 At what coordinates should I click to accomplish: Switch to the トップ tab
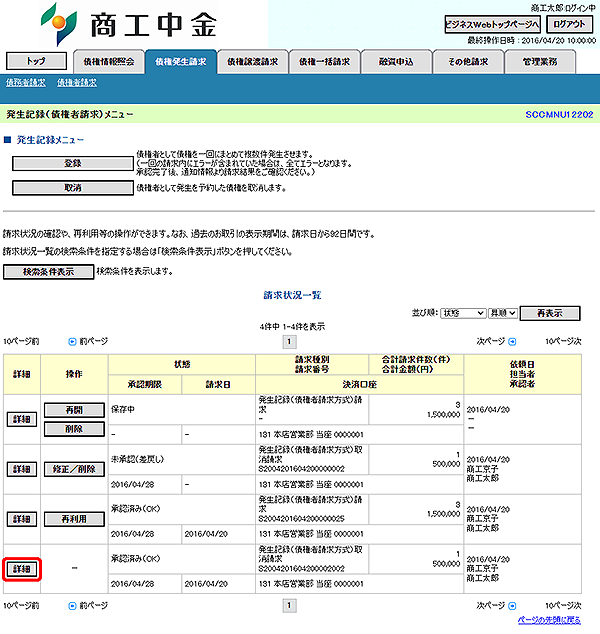pos(36,61)
